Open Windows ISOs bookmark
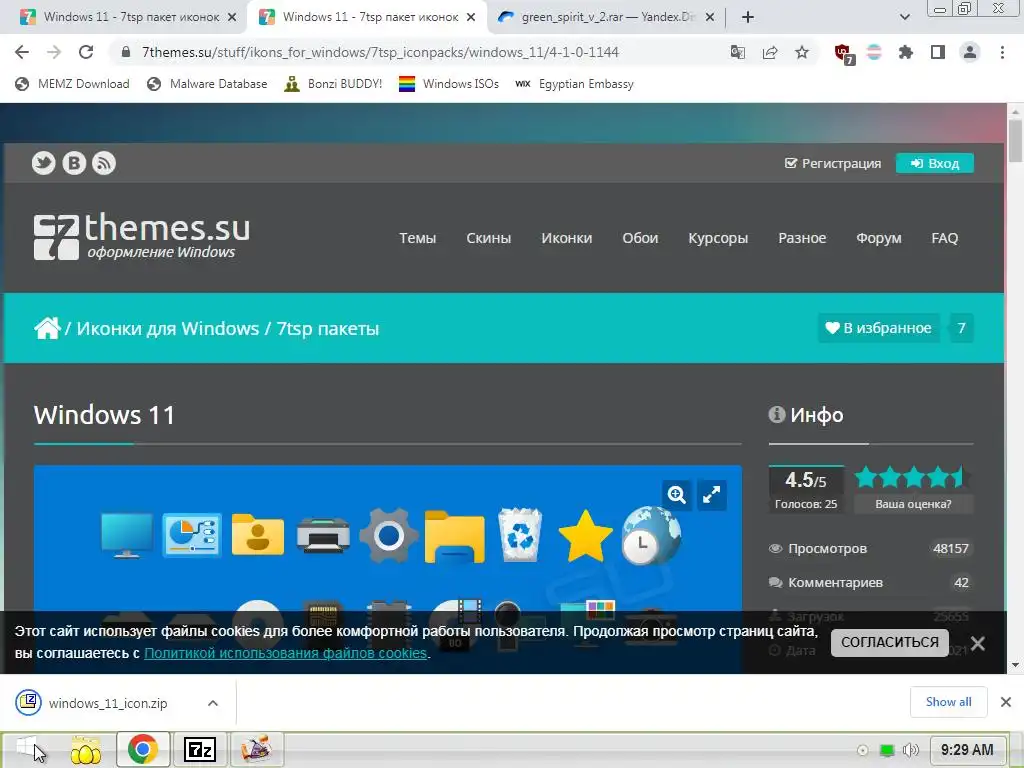This screenshot has width=1024, height=768. coord(449,84)
